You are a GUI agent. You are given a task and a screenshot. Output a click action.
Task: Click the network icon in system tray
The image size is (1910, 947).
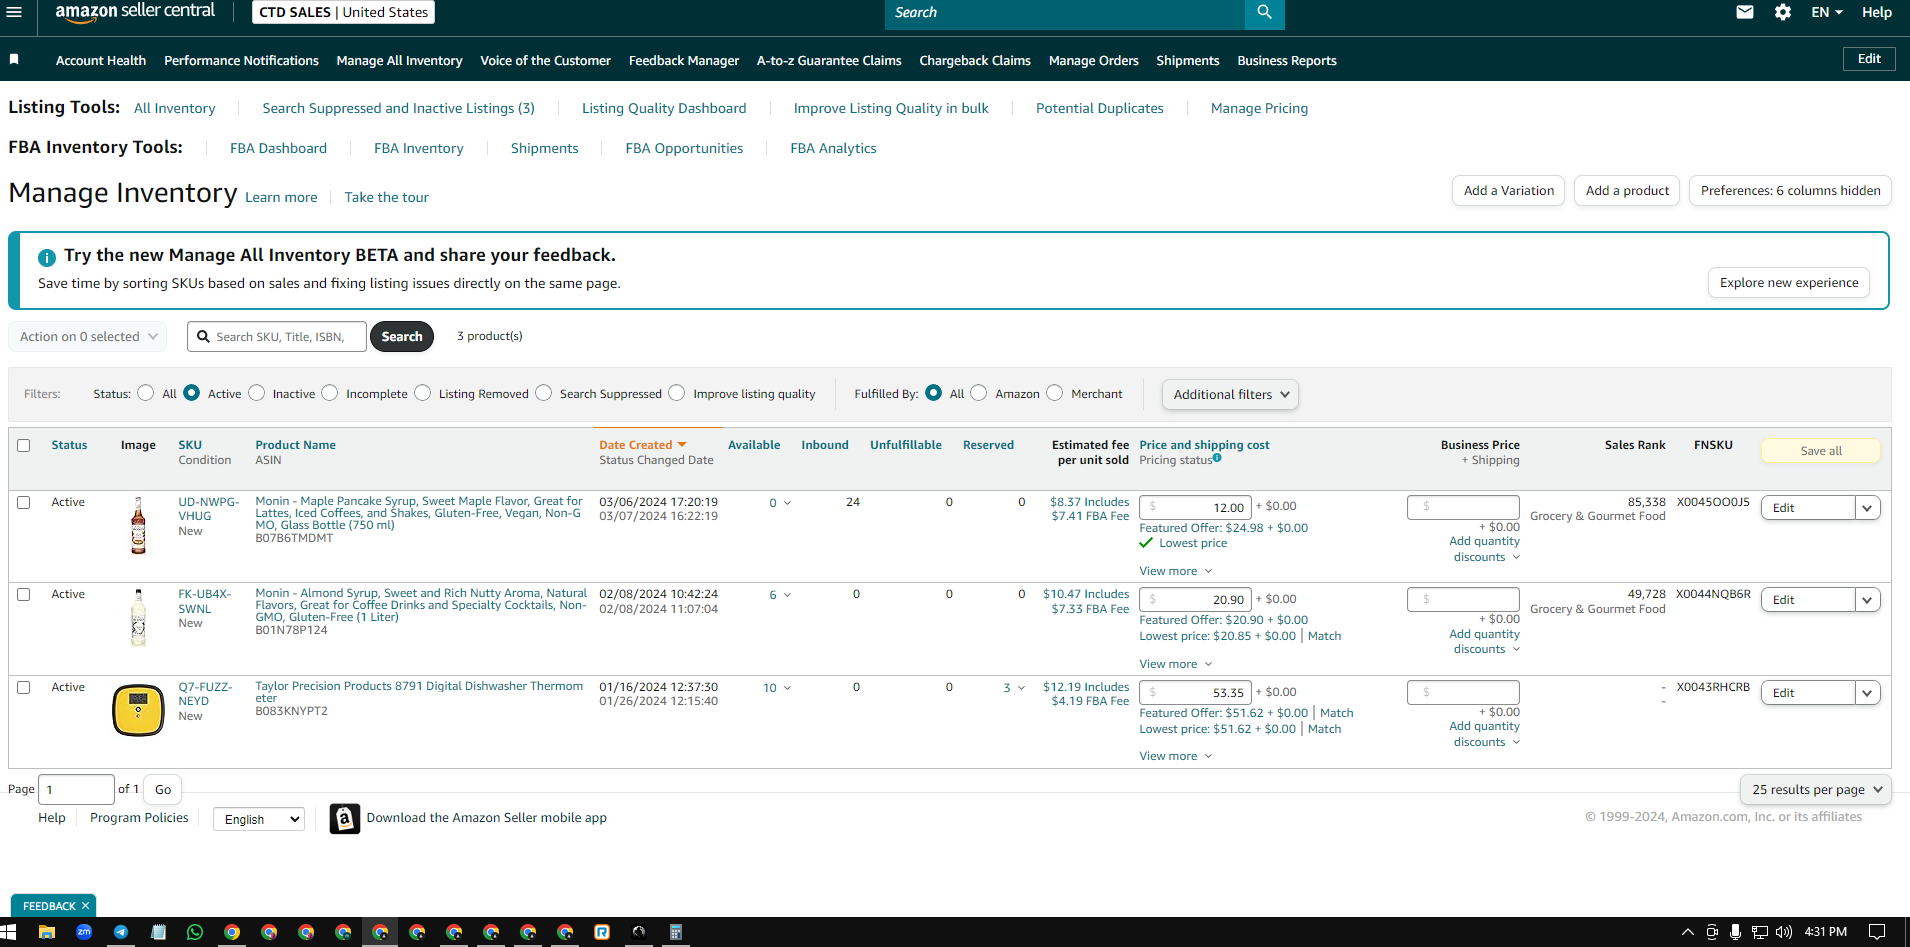pyautogui.click(x=1760, y=932)
